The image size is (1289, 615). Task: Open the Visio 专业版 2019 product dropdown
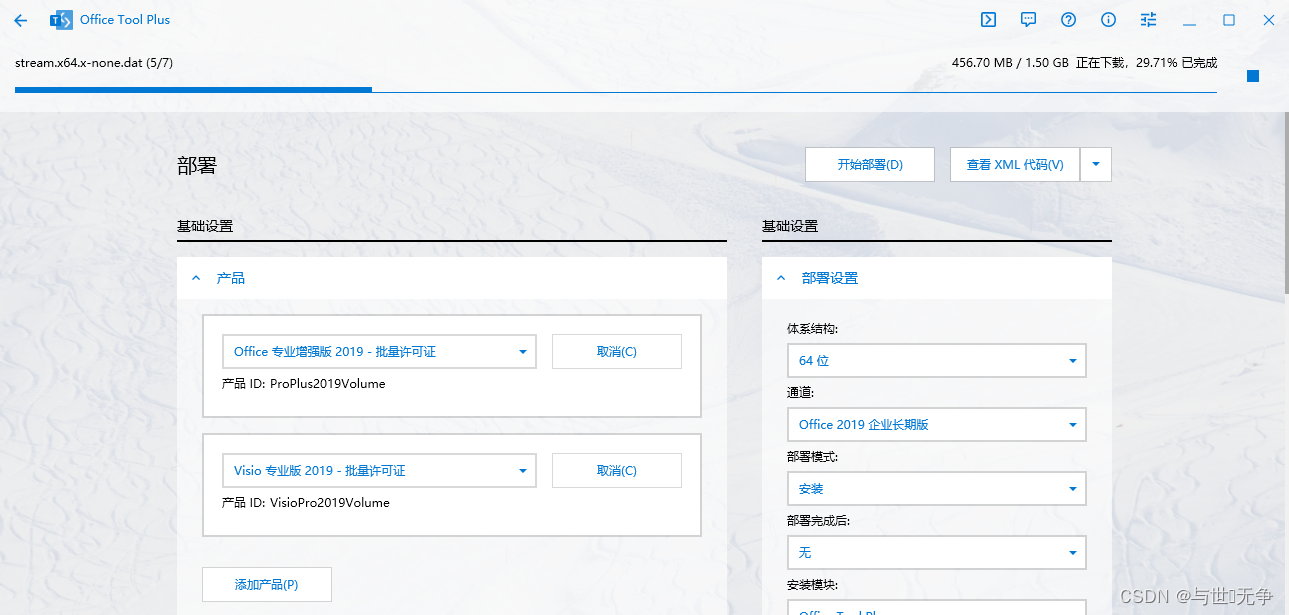[x=379, y=471]
